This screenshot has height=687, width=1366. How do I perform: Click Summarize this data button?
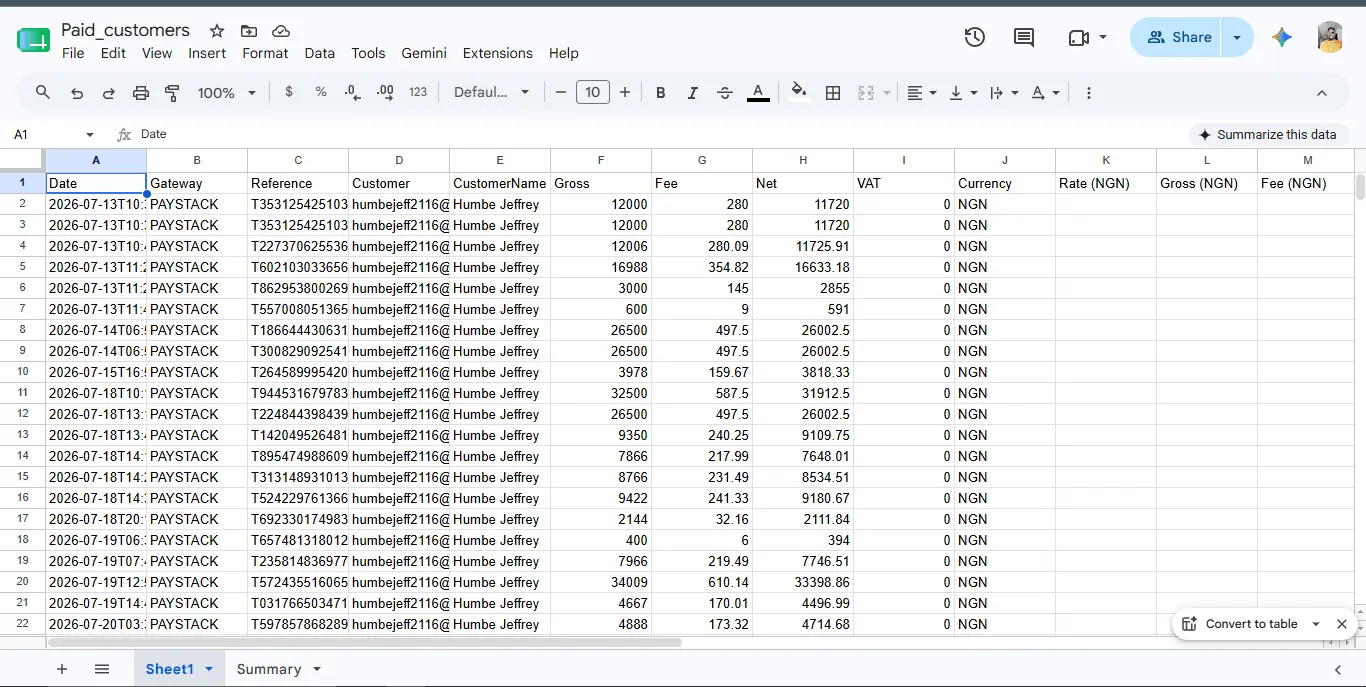1267,134
